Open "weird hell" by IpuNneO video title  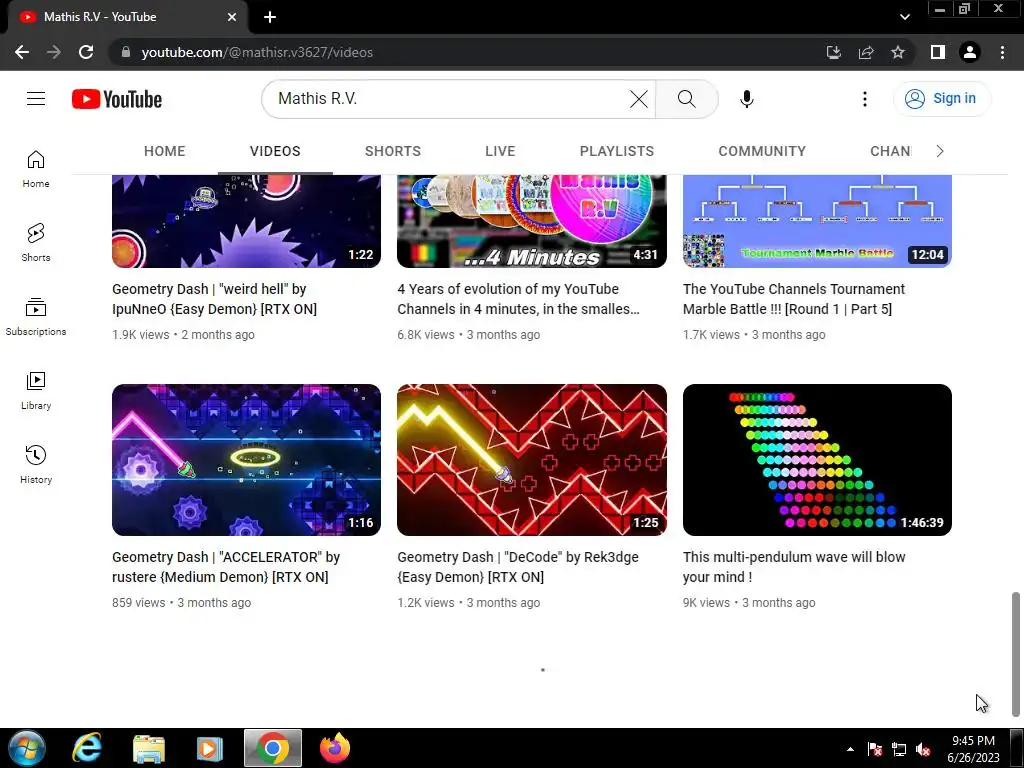pos(214,299)
